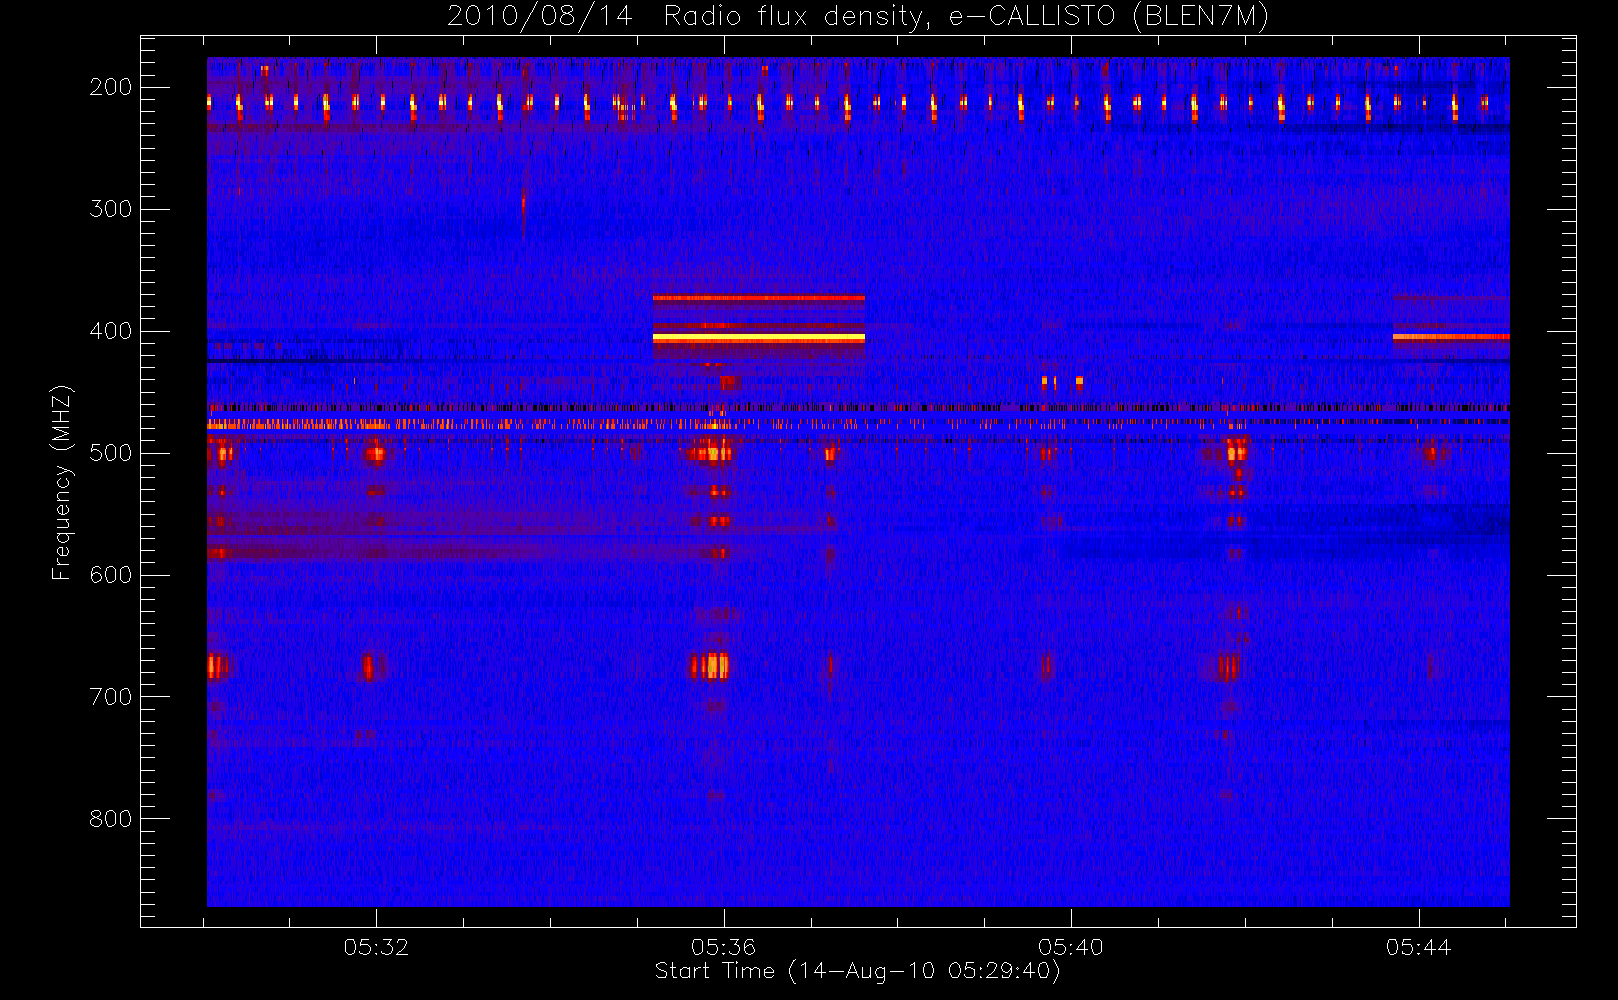Viewport: 1618px width, 1000px height.
Task: Click the 600 frequency tick label
Action: 111,575
